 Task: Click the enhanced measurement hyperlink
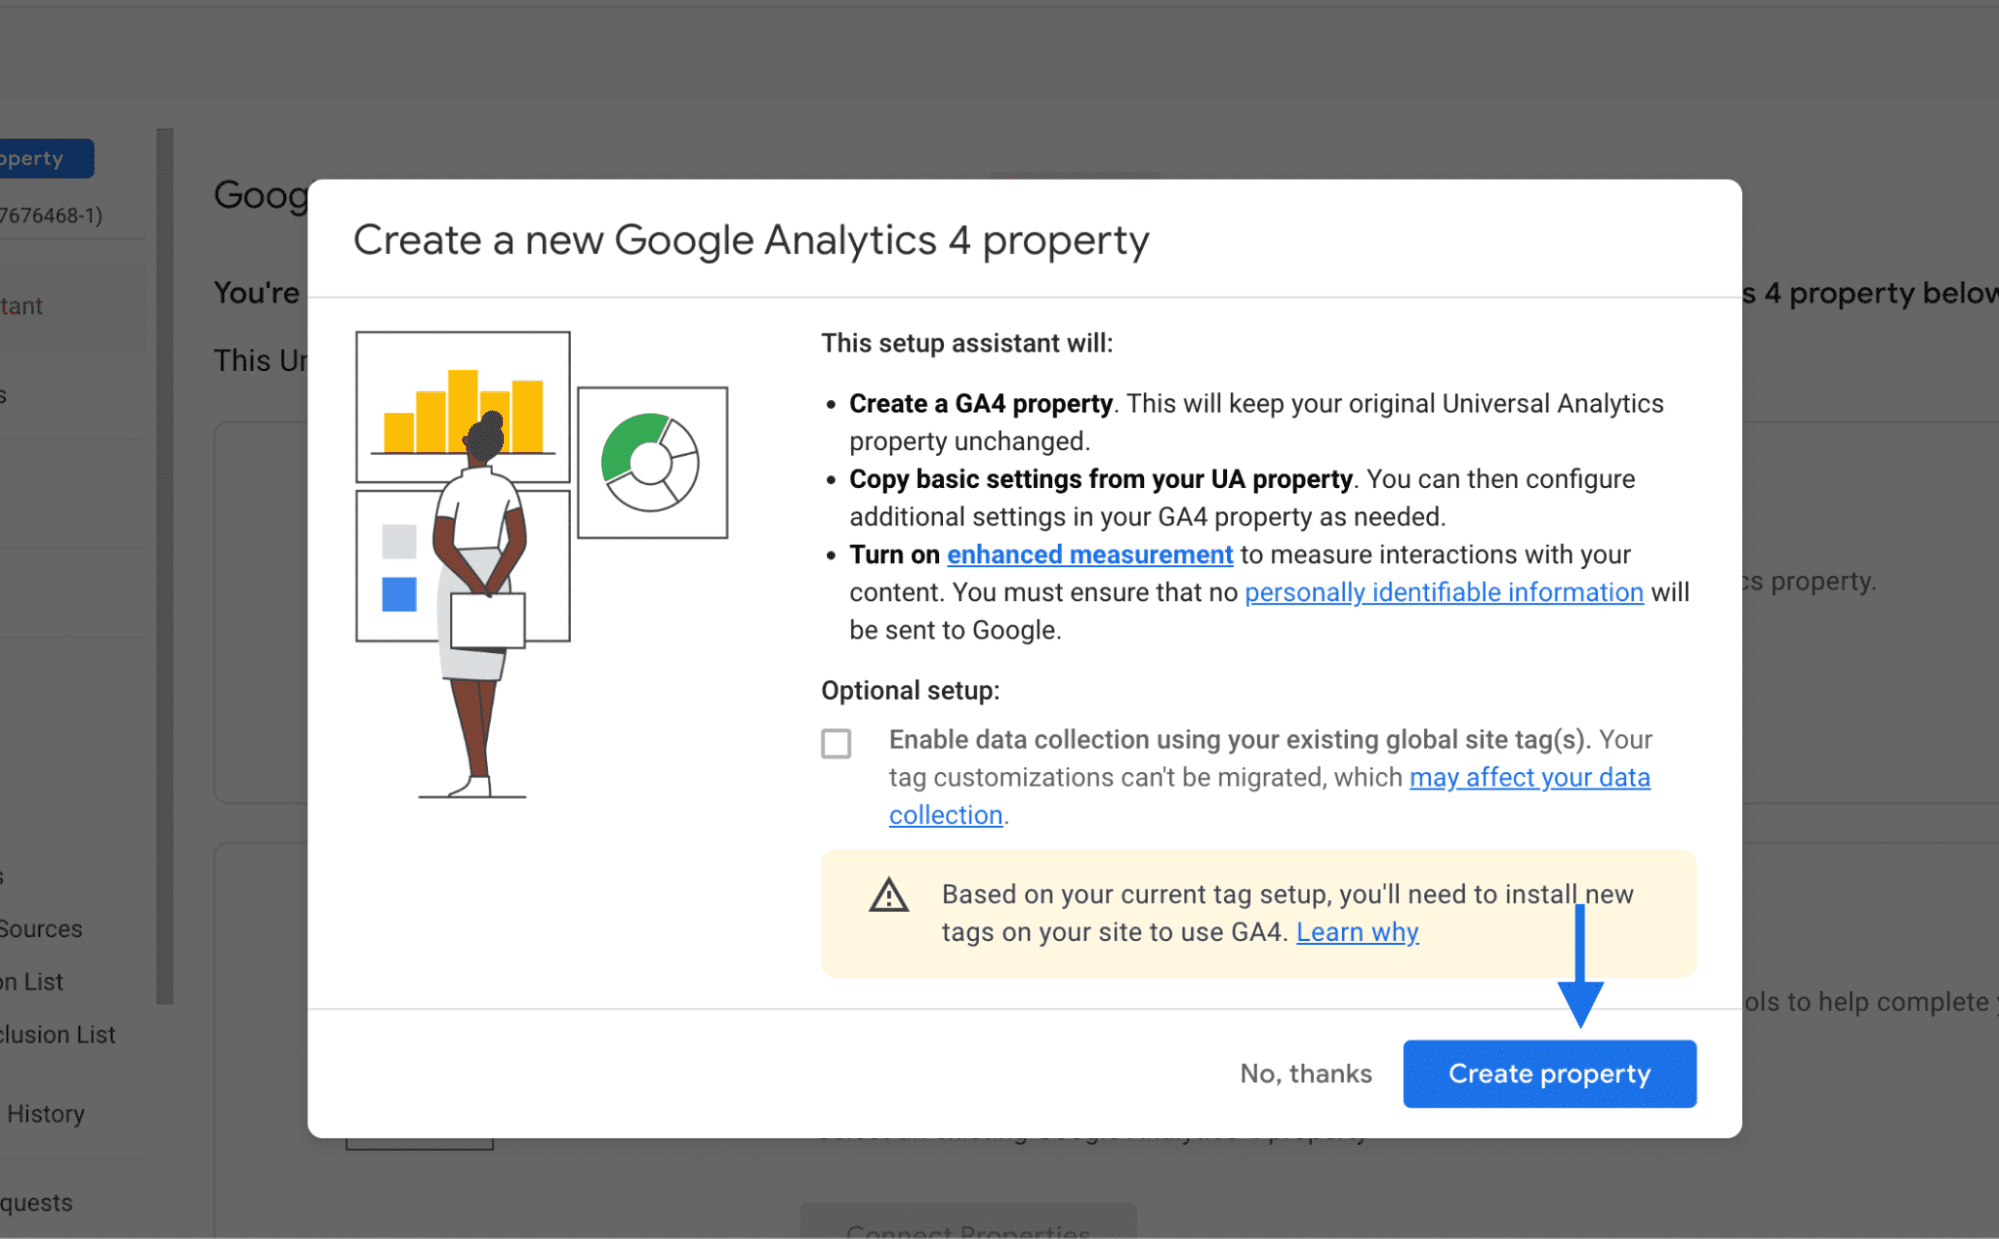[1087, 554]
